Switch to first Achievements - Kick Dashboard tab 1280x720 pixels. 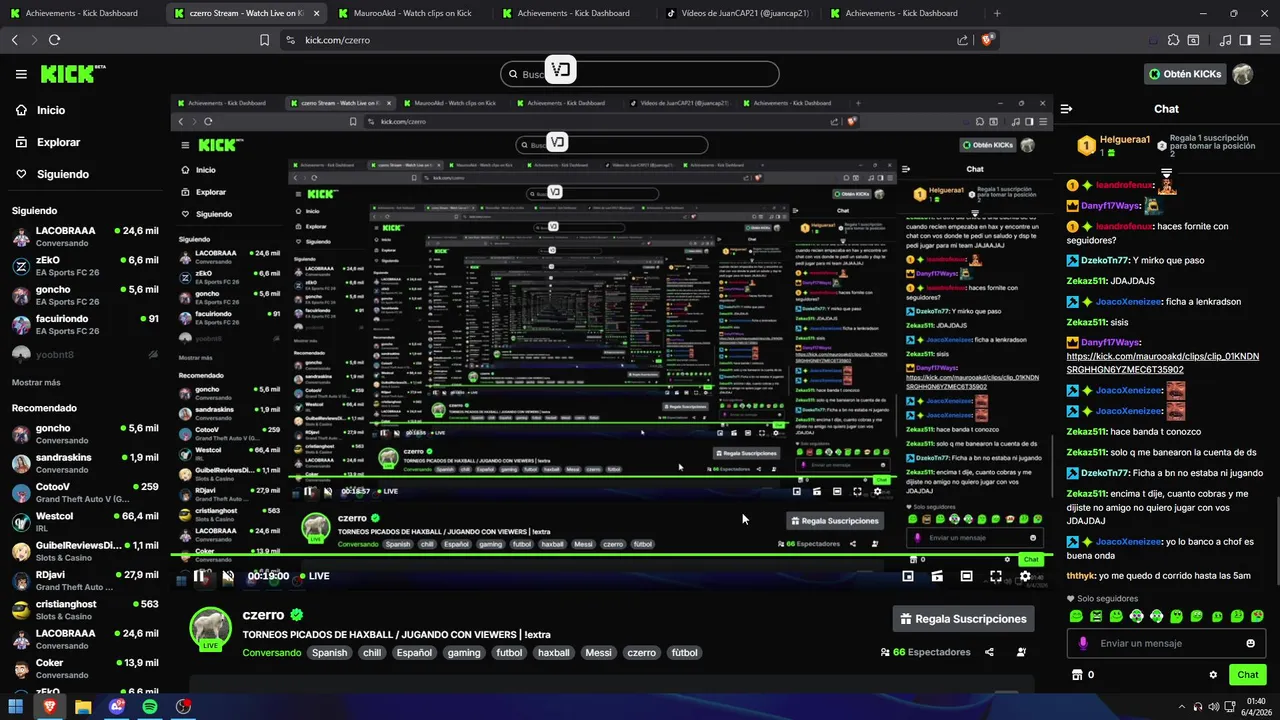82,13
